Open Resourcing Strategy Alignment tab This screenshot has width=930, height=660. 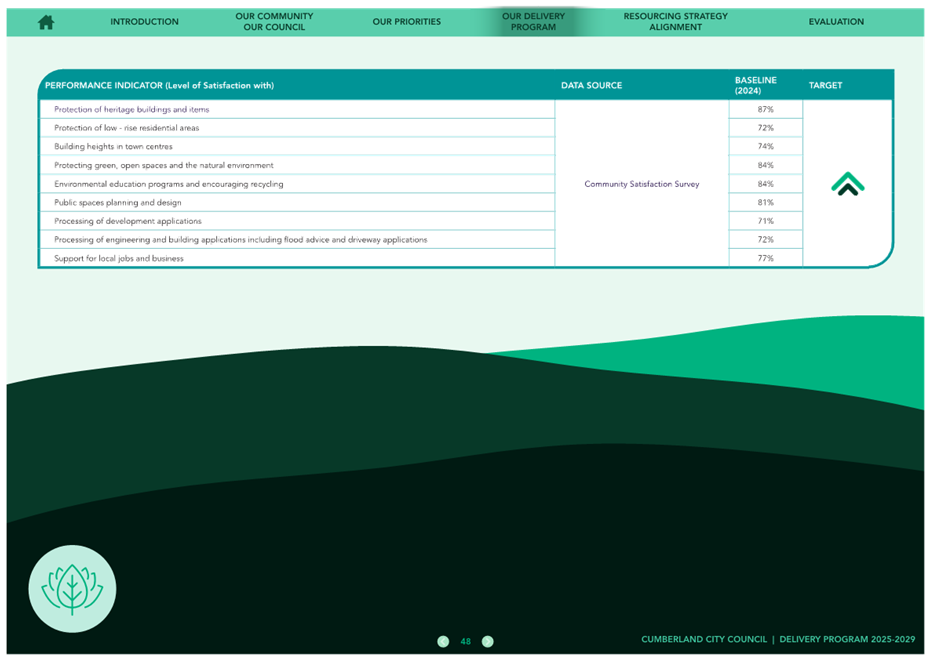click(675, 21)
